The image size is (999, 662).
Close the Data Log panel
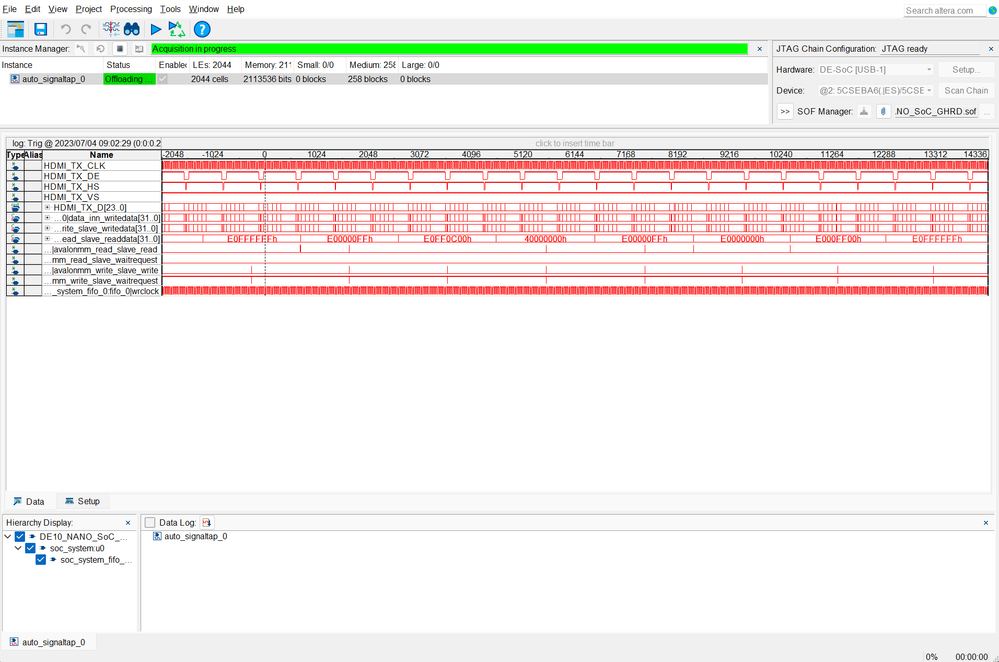point(986,522)
